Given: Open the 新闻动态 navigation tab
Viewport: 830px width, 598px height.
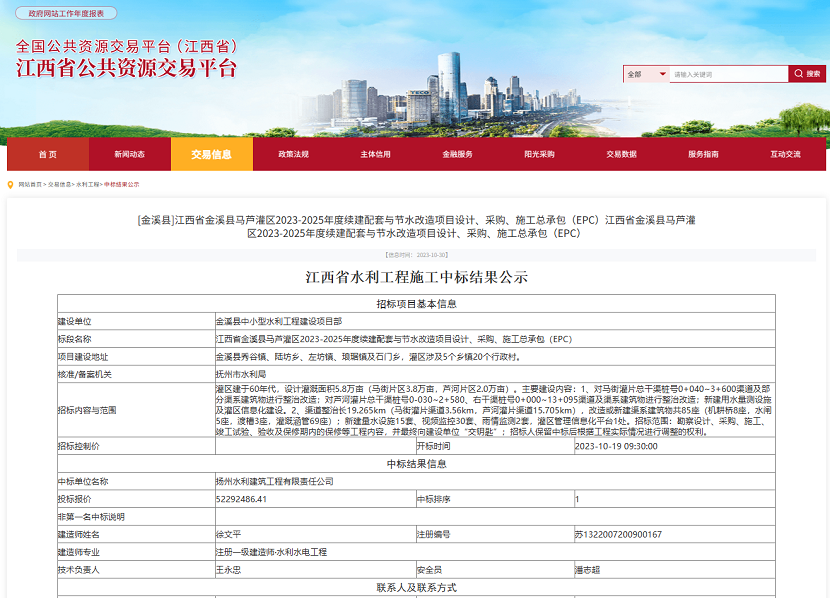Looking at the screenshot, I should (130, 154).
